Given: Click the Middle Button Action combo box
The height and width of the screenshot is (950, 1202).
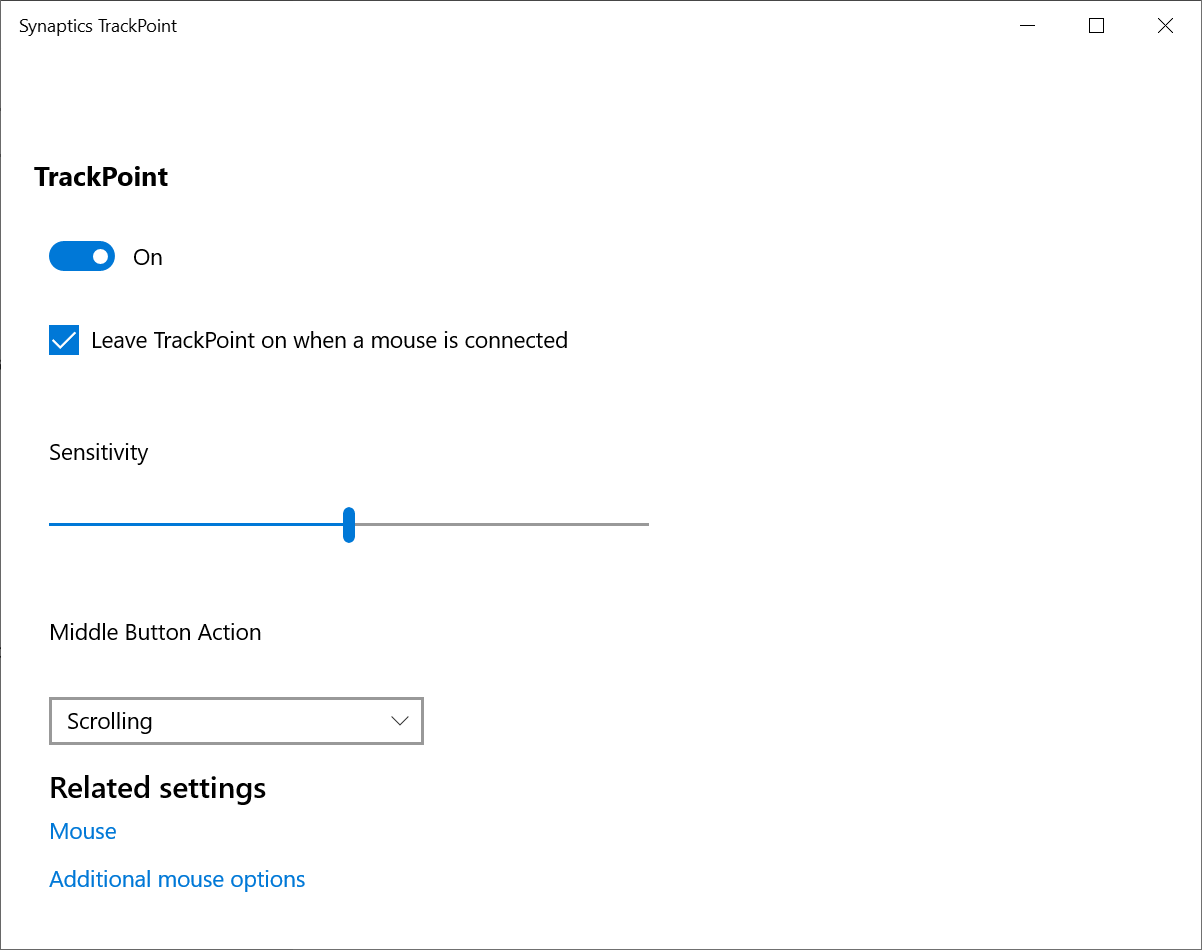Looking at the screenshot, I should point(236,720).
